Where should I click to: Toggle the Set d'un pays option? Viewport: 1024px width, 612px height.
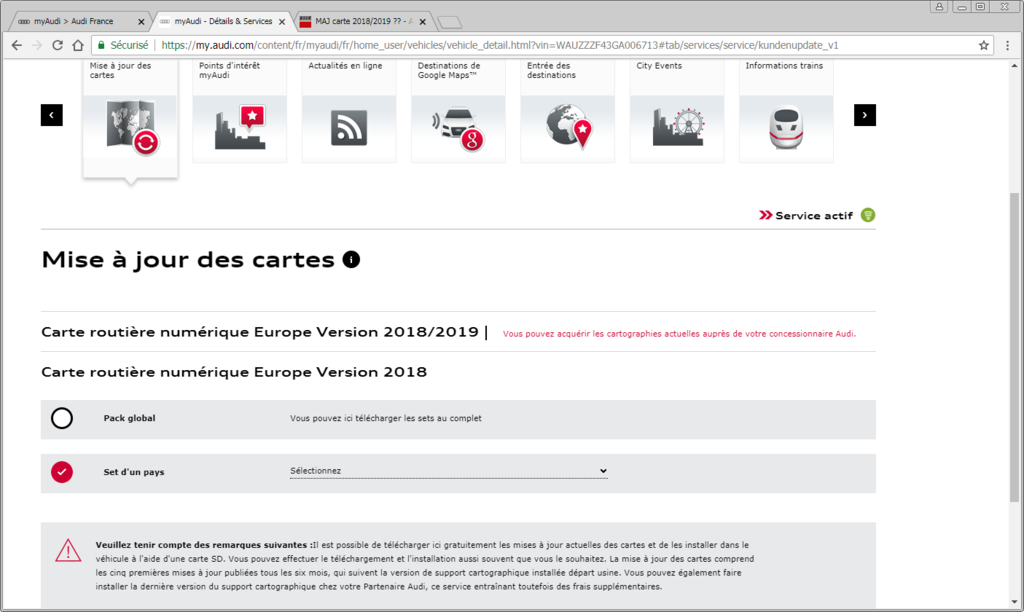pyautogui.click(x=62, y=472)
